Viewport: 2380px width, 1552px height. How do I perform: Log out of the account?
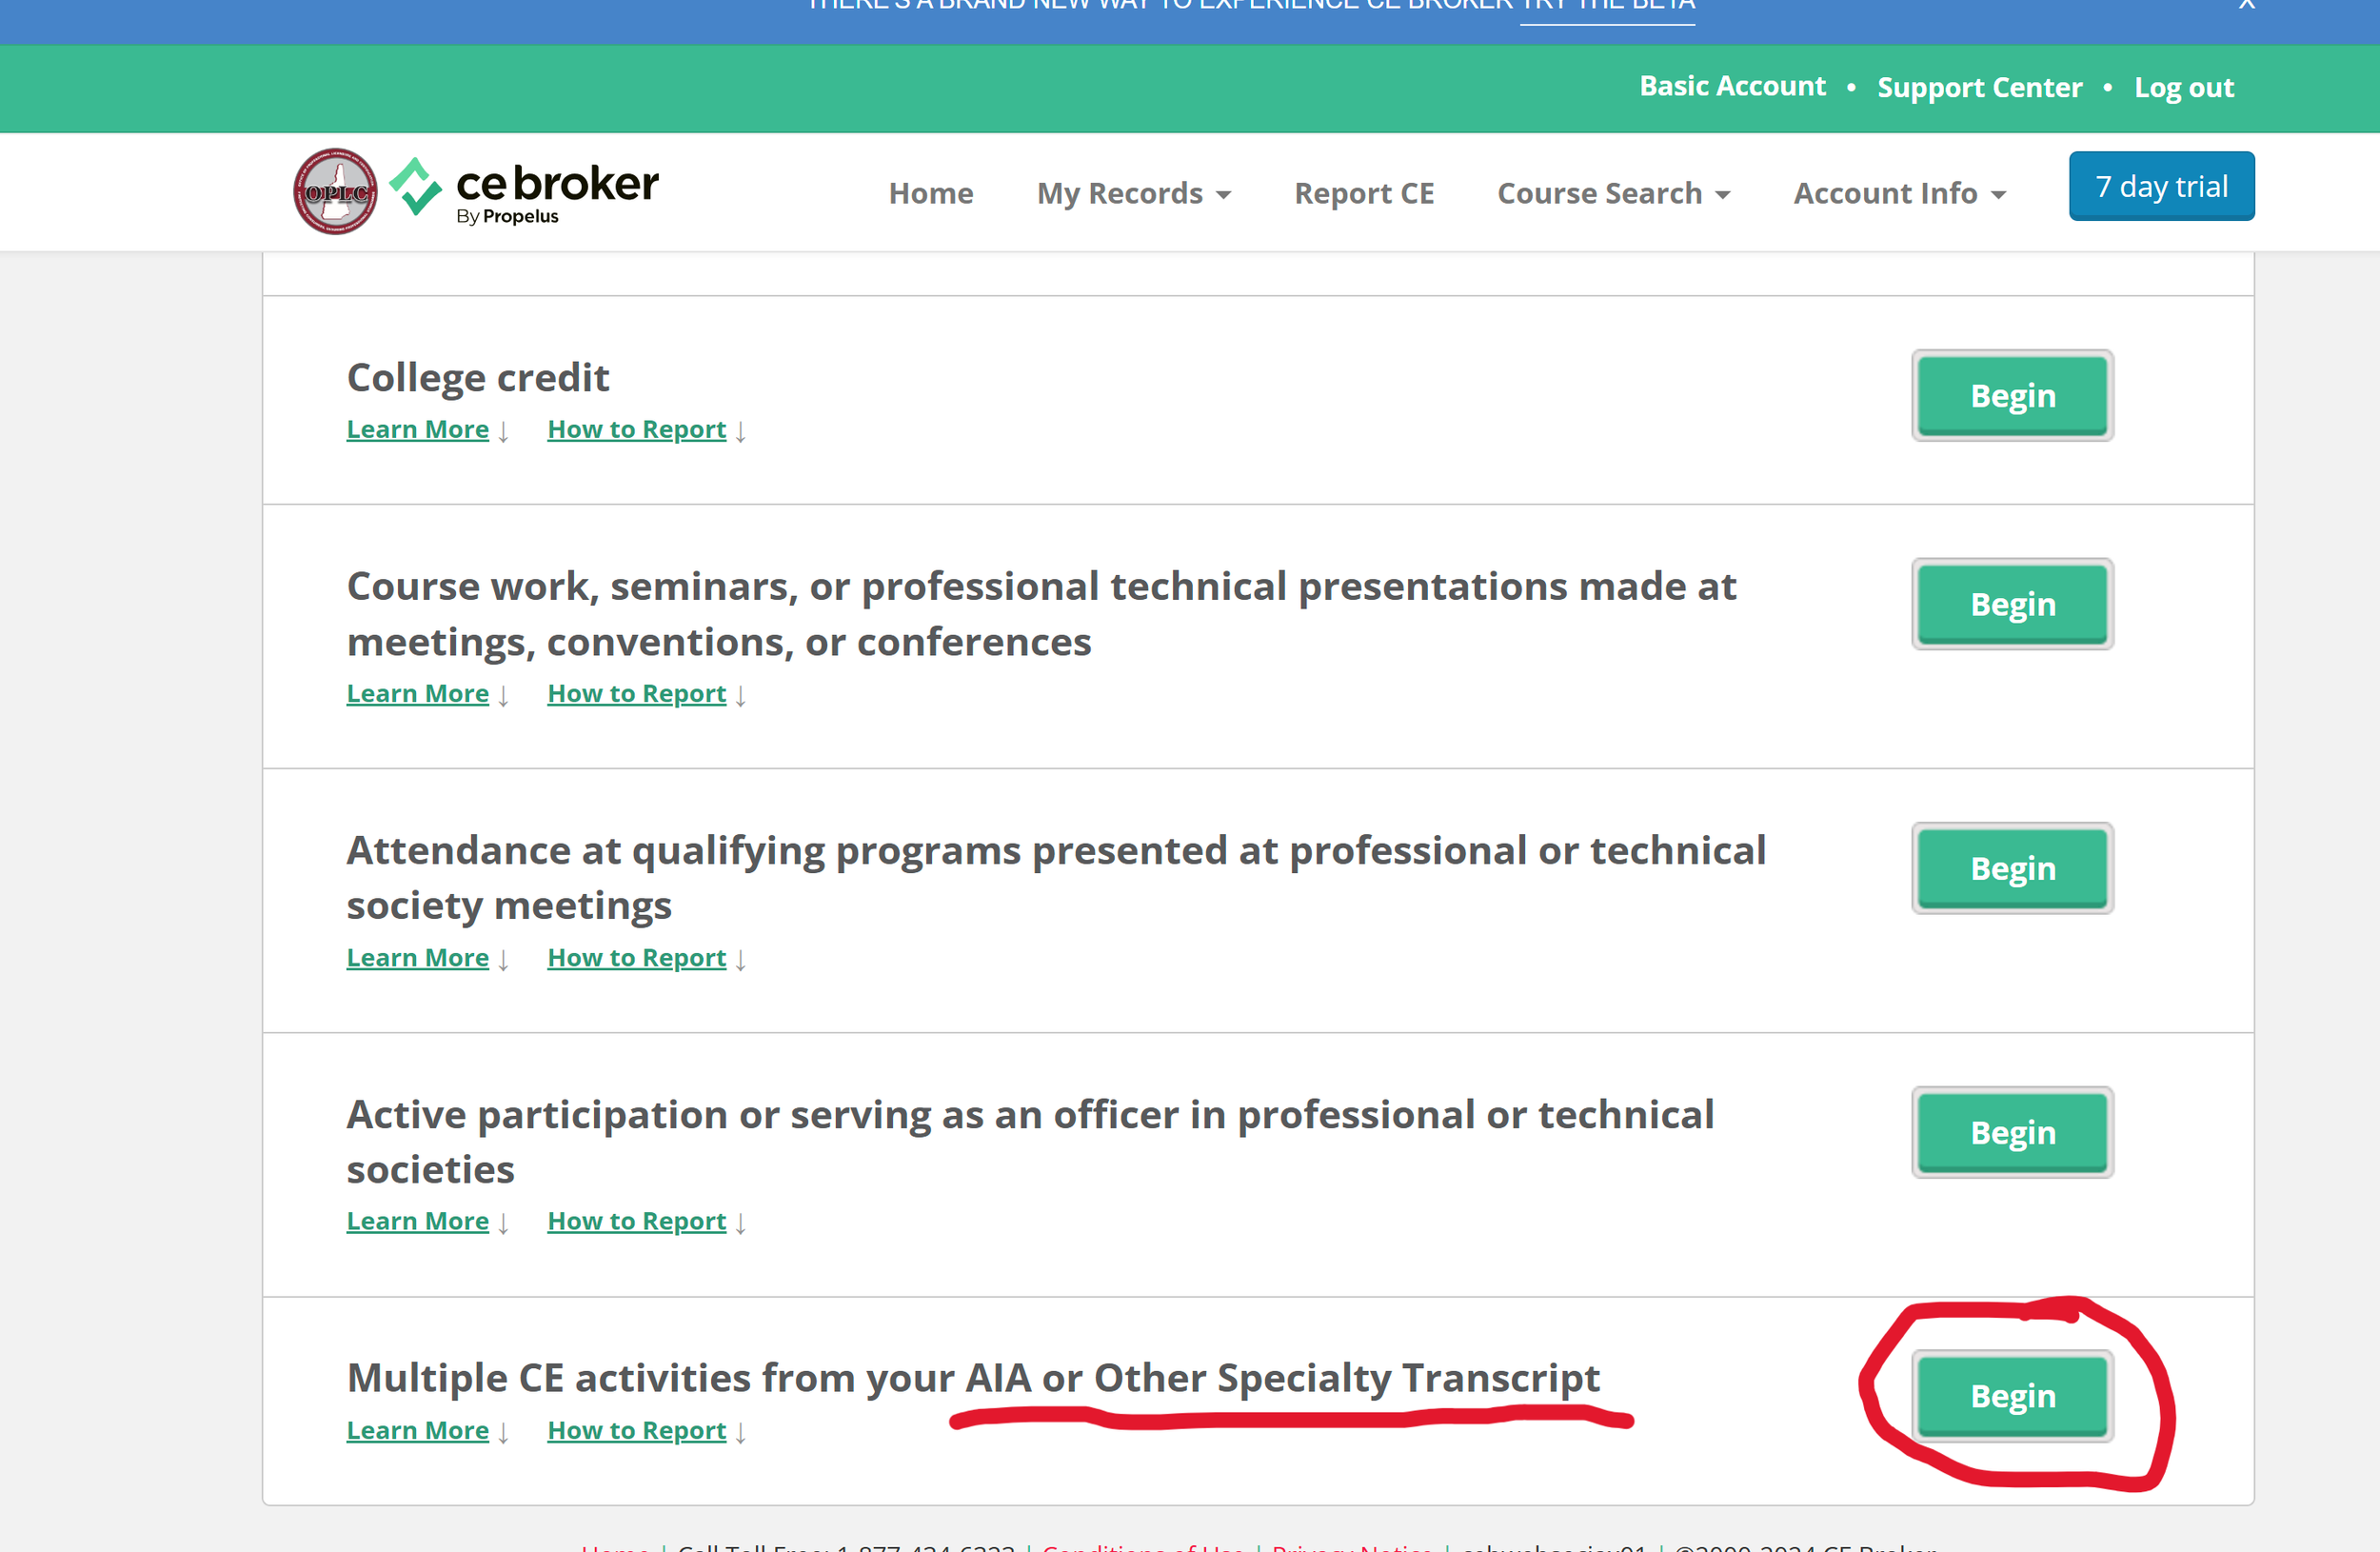pyautogui.click(x=2183, y=87)
